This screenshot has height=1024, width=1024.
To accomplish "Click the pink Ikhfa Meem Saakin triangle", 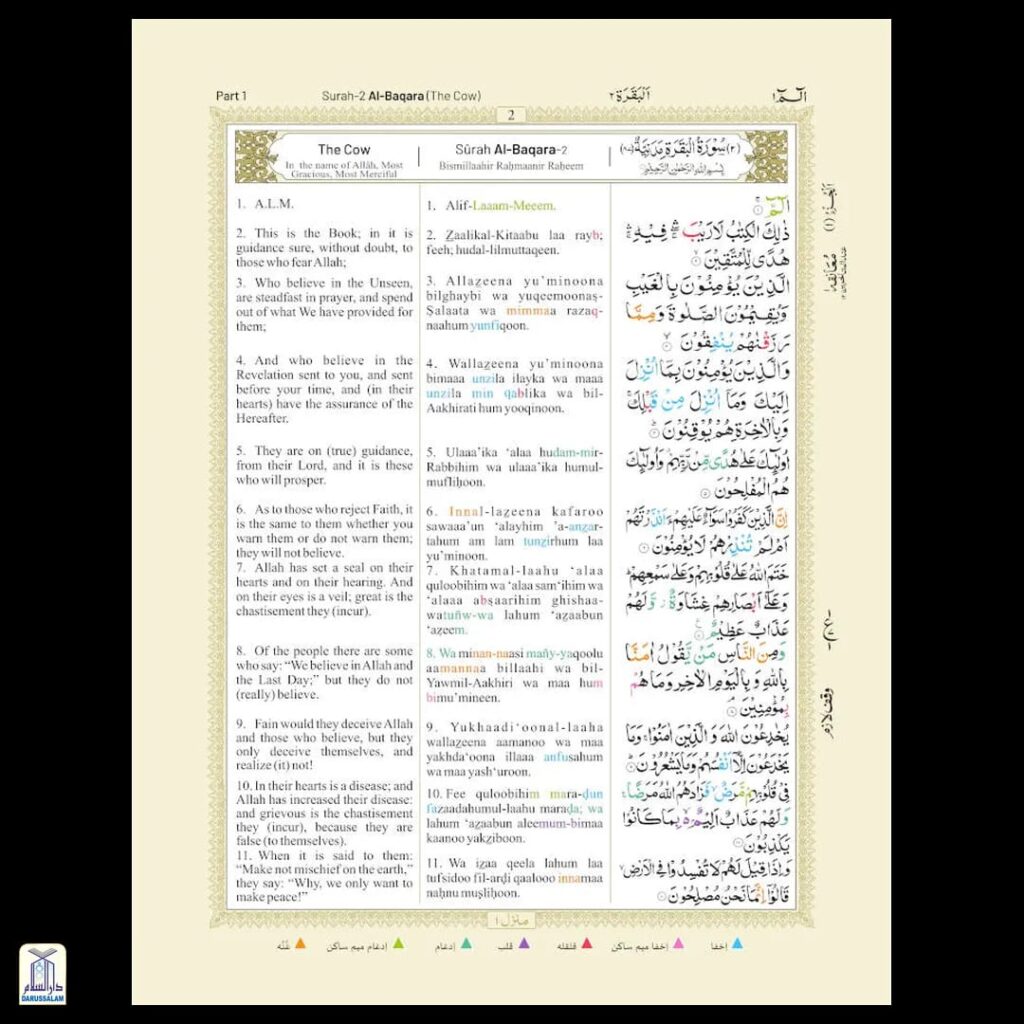I will 678,943.
